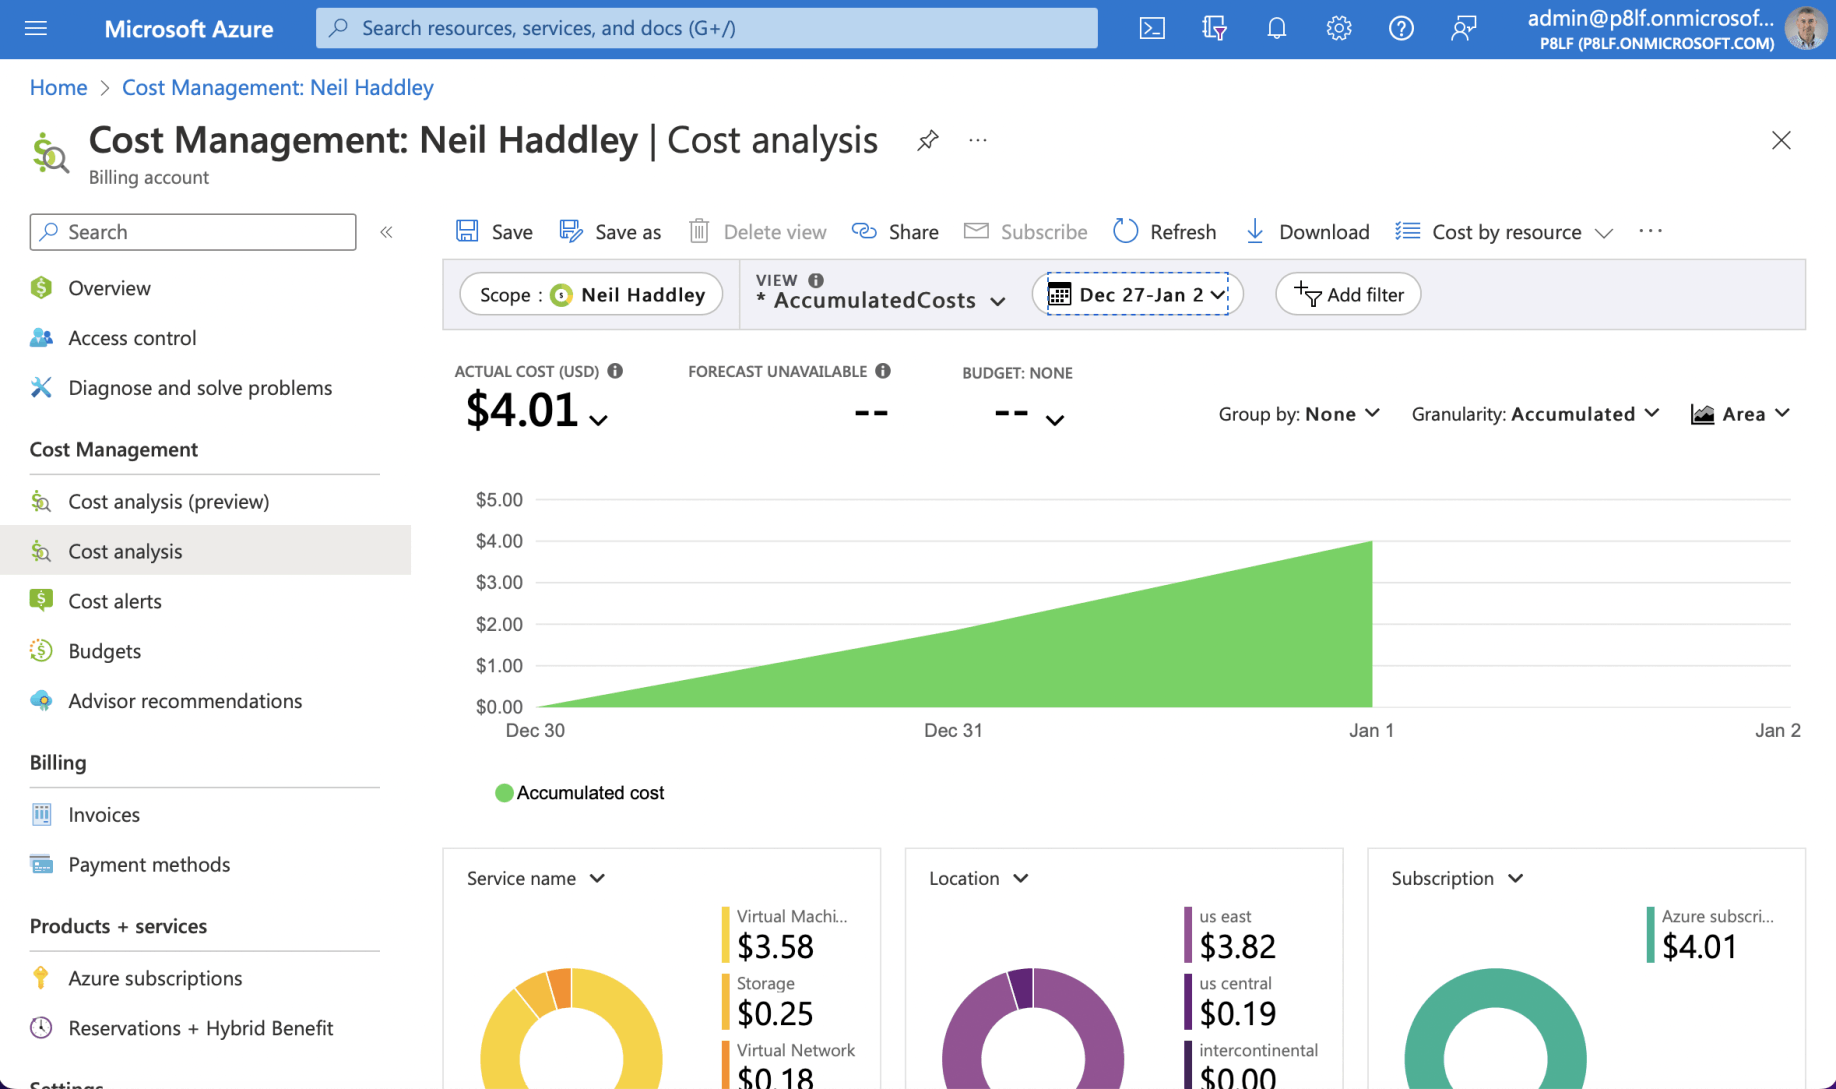Open the Dec 27-Jan 2 date picker
This screenshot has height=1089, width=1836.
[1137, 294]
